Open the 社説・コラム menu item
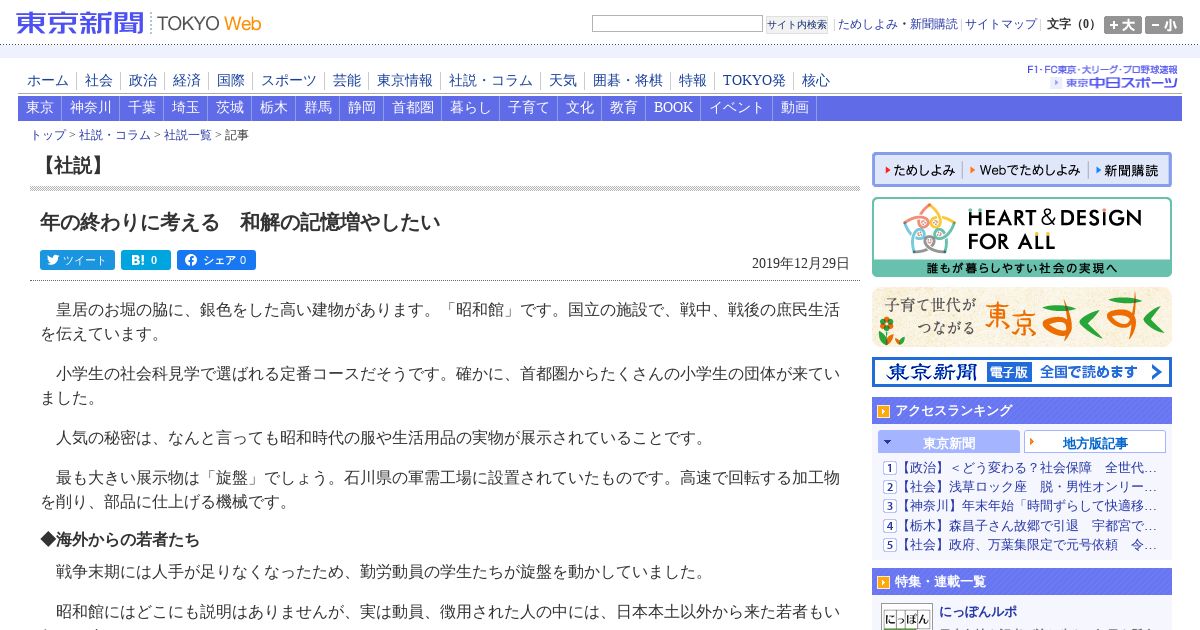Image resolution: width=1200 pixels, height=630 pixels. [491, 81]
